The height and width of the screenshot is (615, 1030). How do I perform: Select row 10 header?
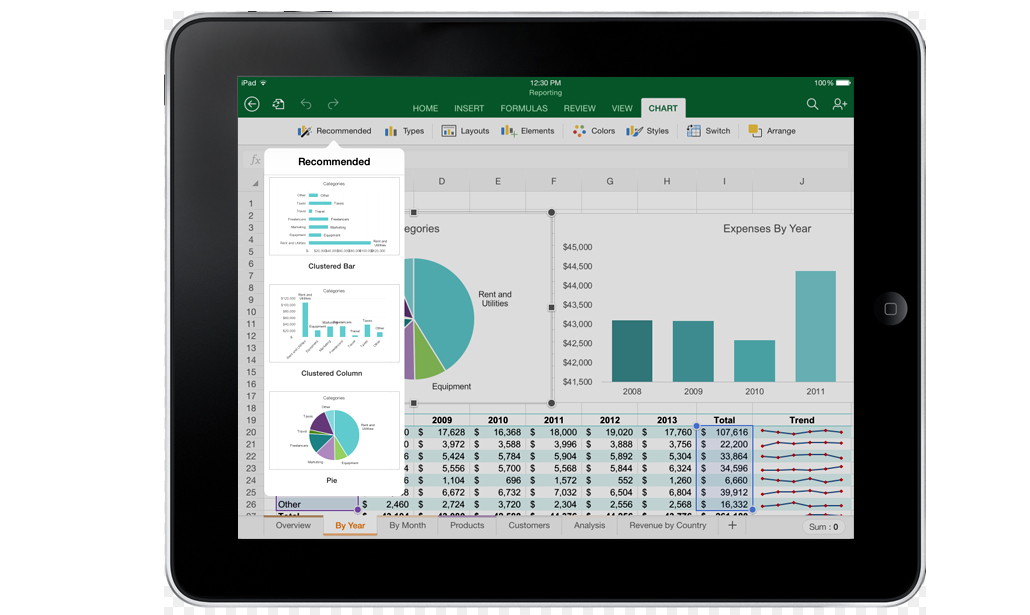tap(251, 312)
